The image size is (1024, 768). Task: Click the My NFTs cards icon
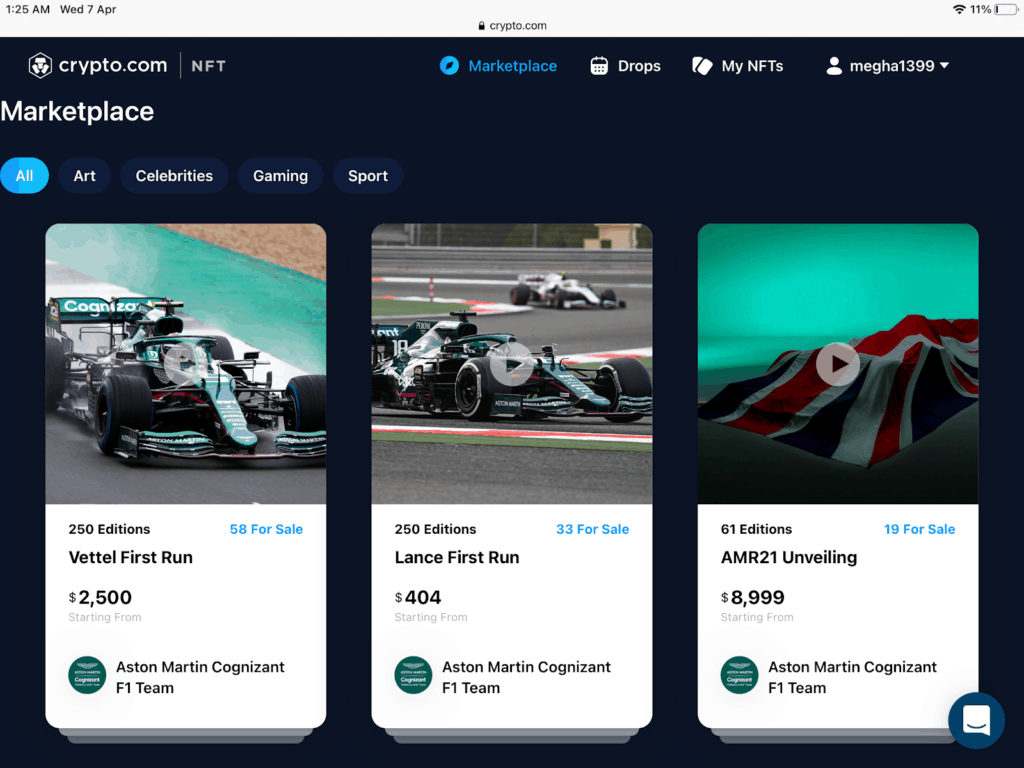(702, 66)
